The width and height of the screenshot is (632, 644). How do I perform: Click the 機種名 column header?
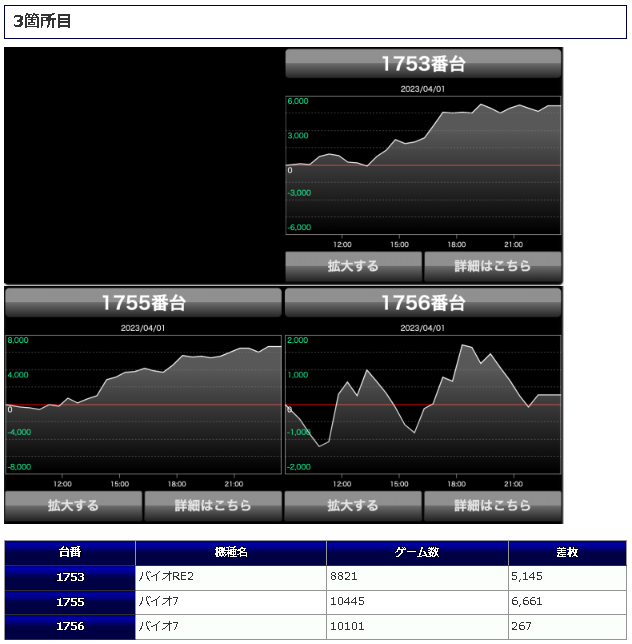coord(231,553)
